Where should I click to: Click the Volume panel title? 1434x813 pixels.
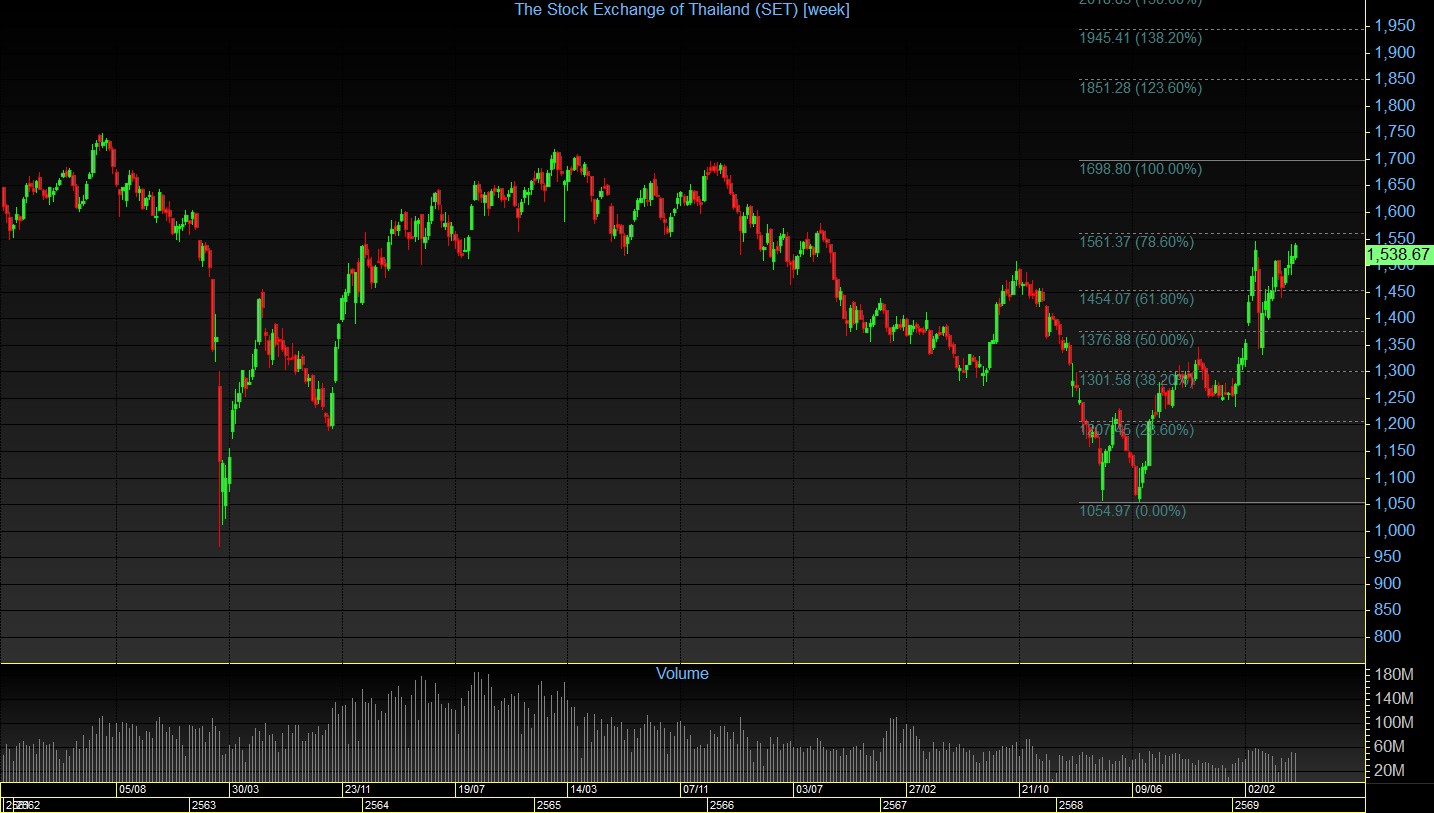click(x=682, y=673)
